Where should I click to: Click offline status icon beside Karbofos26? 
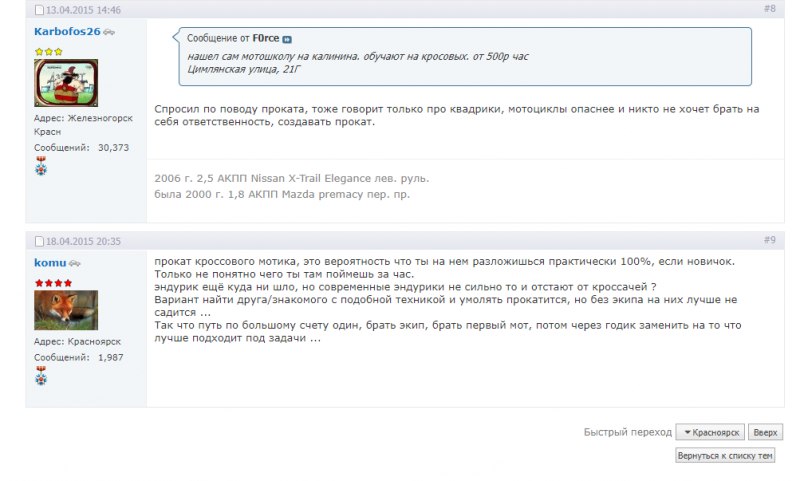109,32
